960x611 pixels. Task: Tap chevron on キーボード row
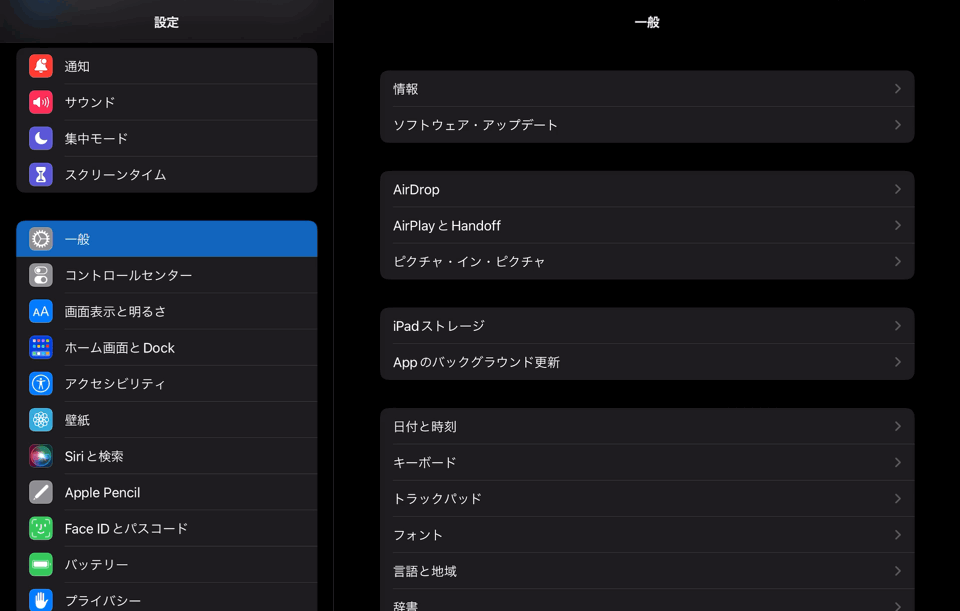pyautogui.click(x=898, y=462)
